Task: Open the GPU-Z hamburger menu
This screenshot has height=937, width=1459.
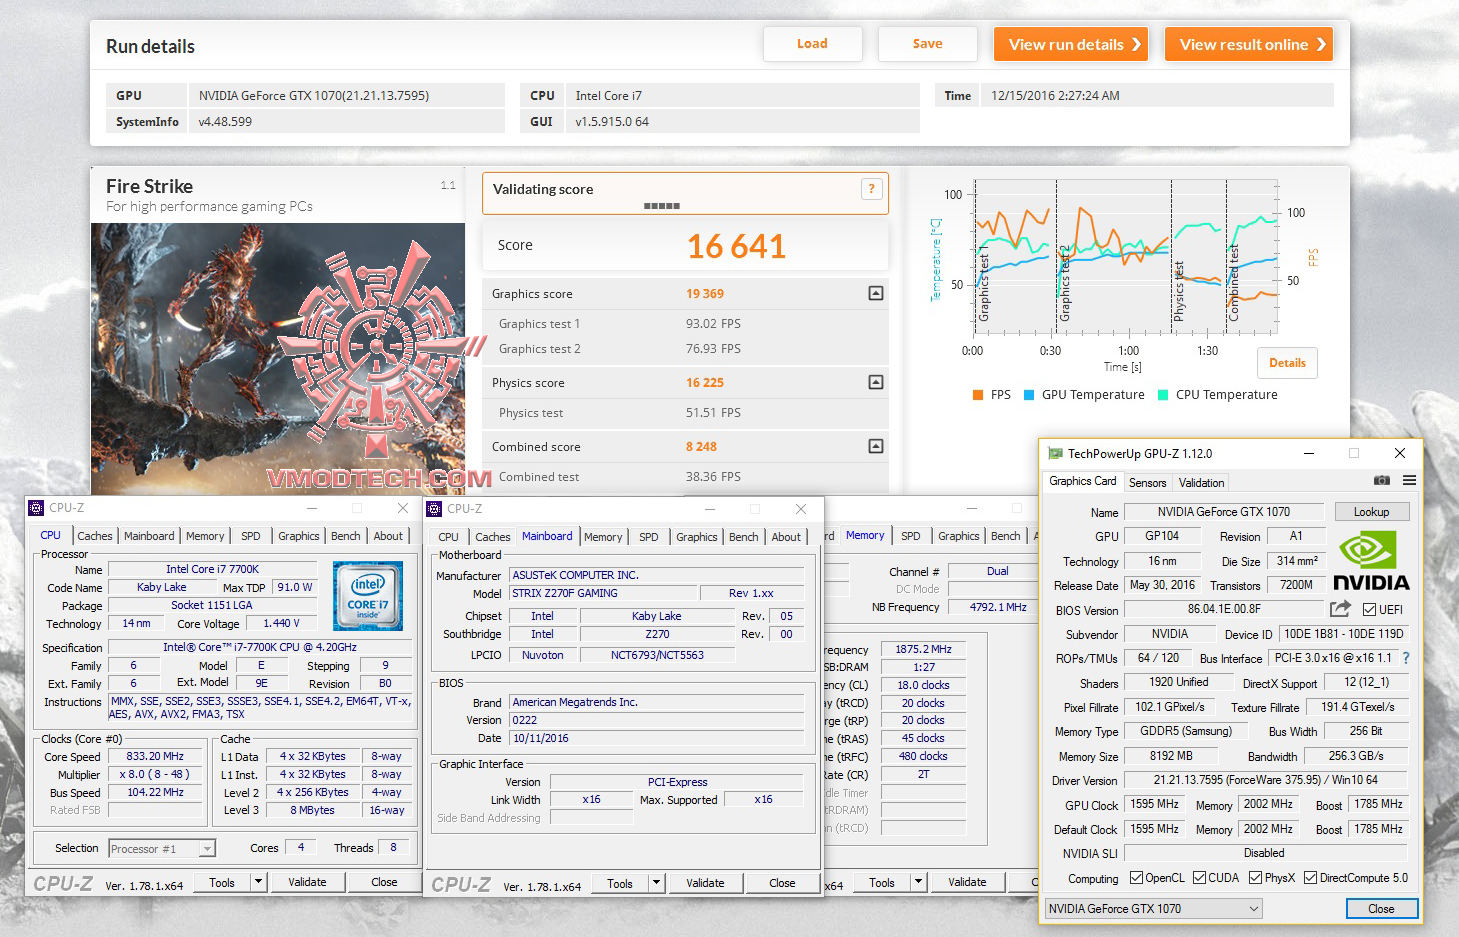Action: click(1409, 481)
